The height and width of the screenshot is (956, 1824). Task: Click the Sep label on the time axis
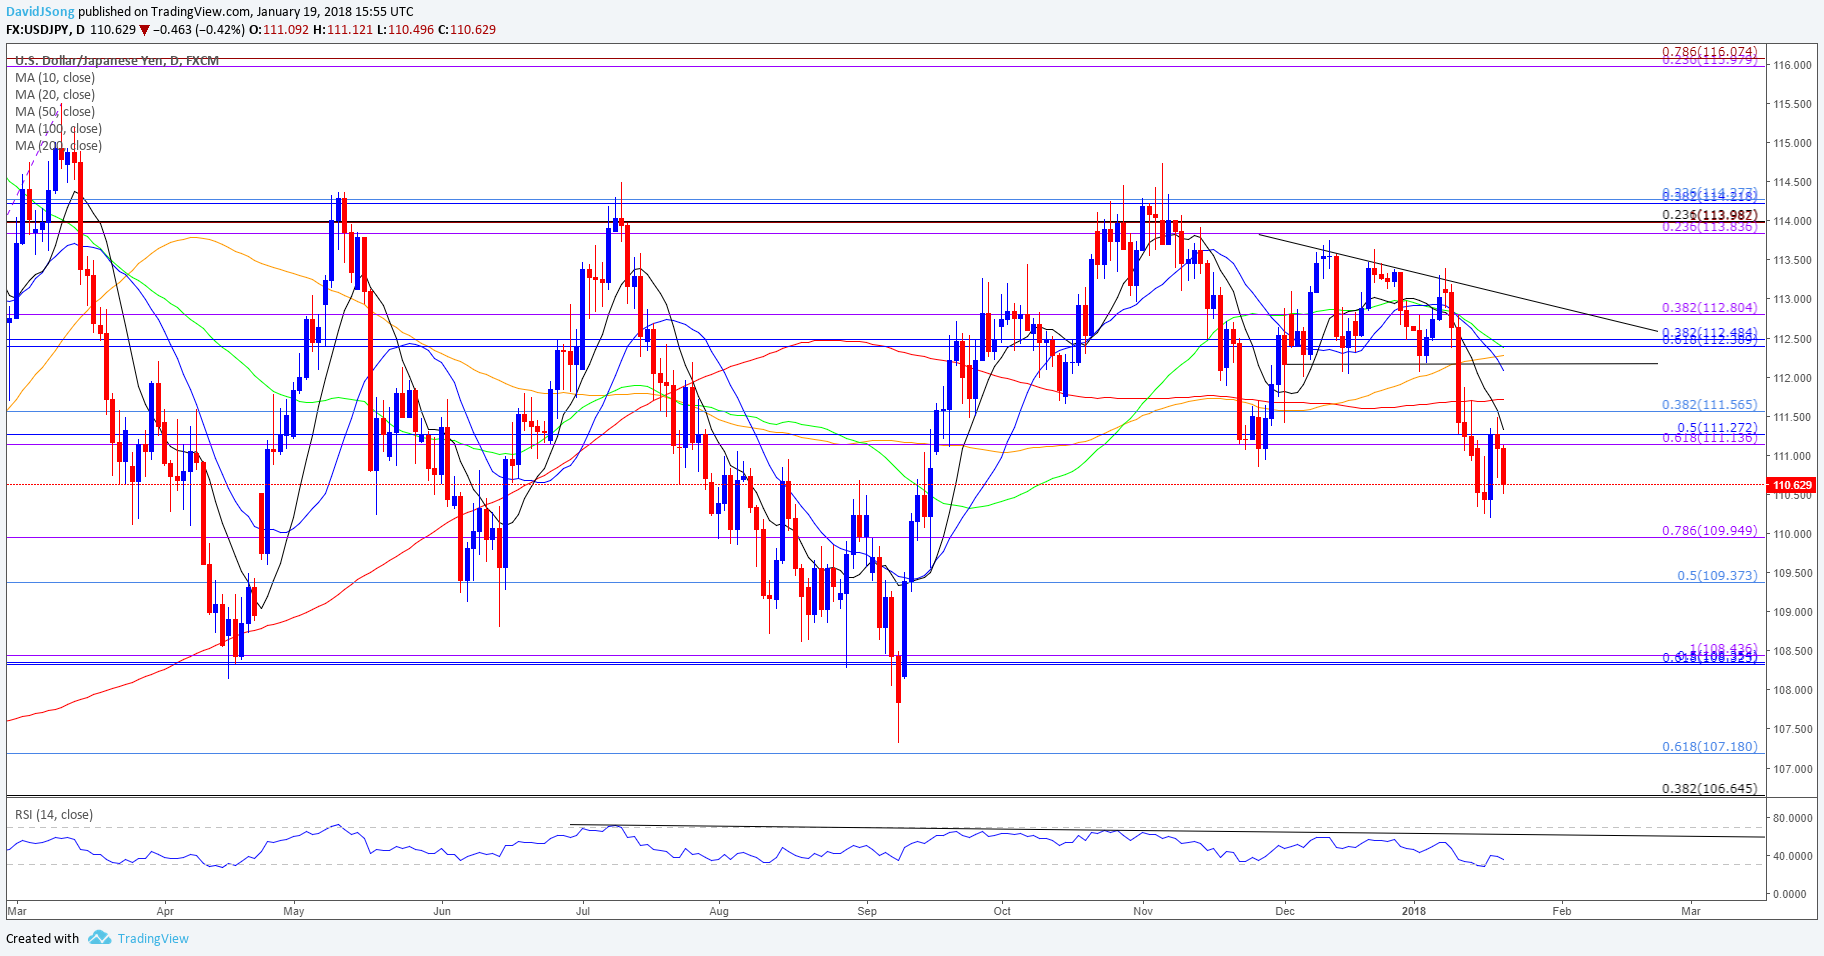[867, 911]
